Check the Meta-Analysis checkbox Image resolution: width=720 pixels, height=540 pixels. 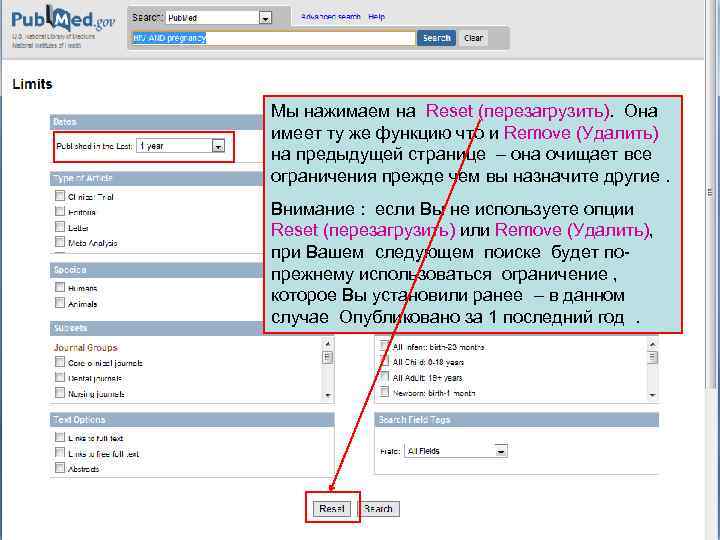[x=60, y=242]
